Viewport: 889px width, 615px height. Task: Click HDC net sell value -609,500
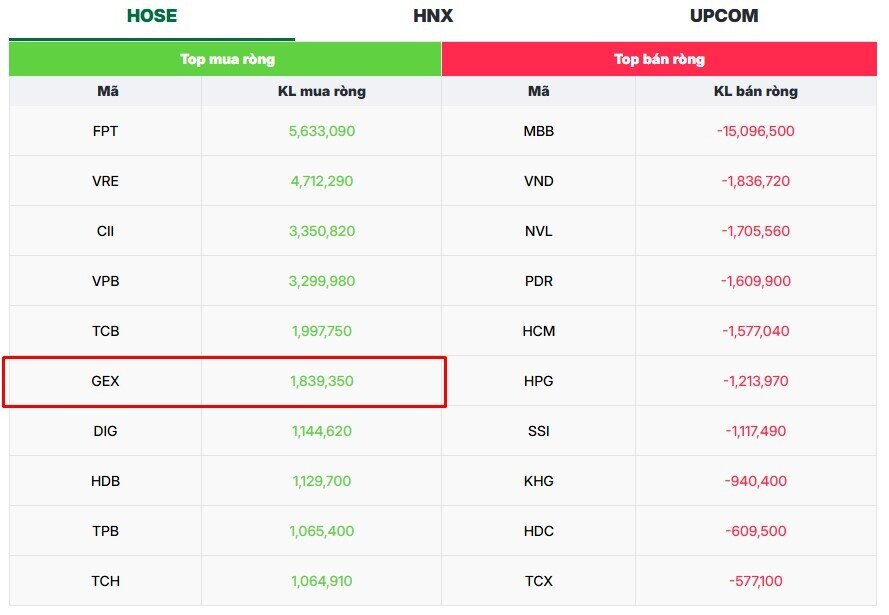coord(756,531)
